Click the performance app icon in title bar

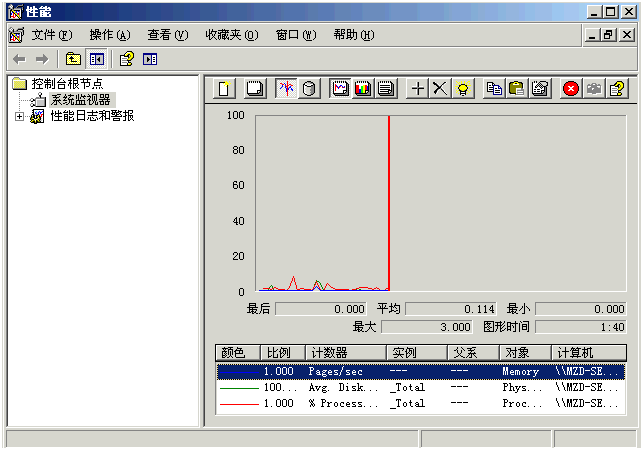pos(16,12)
